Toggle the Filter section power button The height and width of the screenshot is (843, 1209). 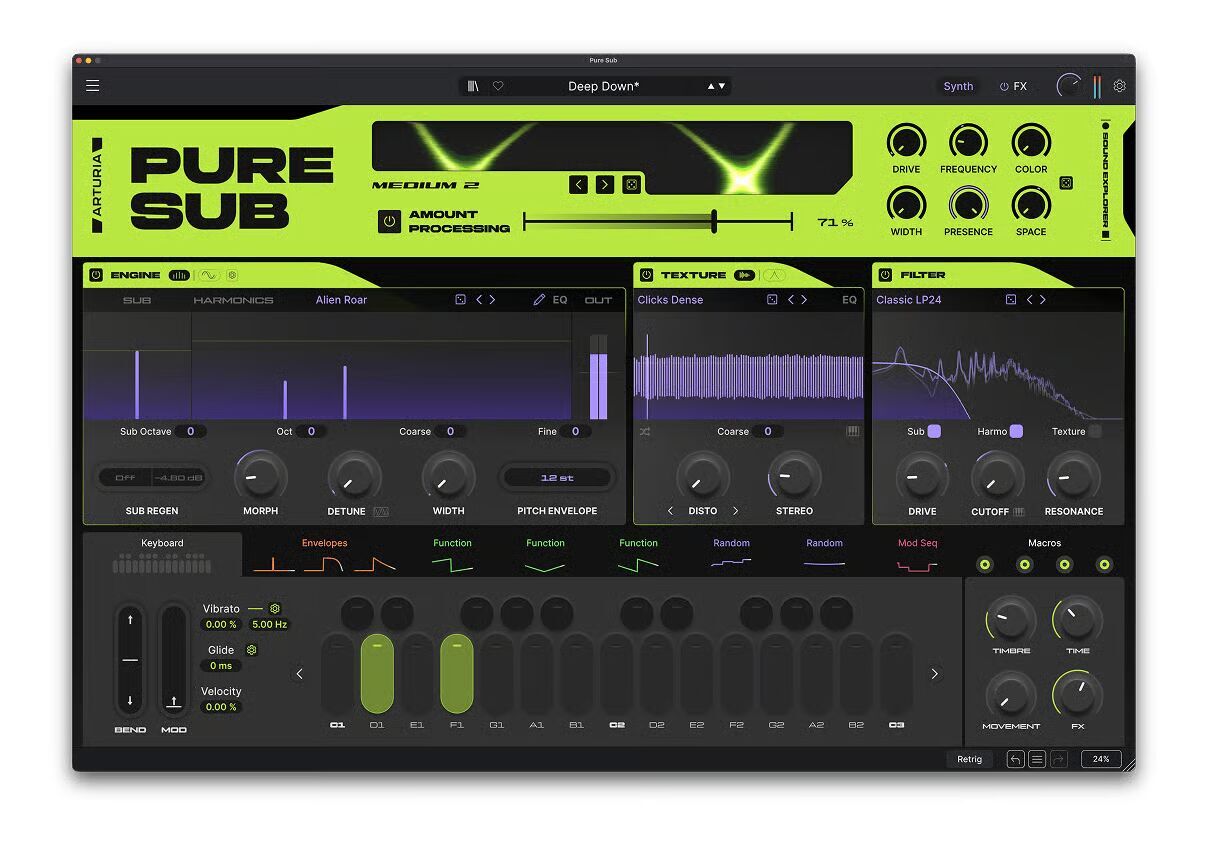pyautogui.click(x=885, y=274)
